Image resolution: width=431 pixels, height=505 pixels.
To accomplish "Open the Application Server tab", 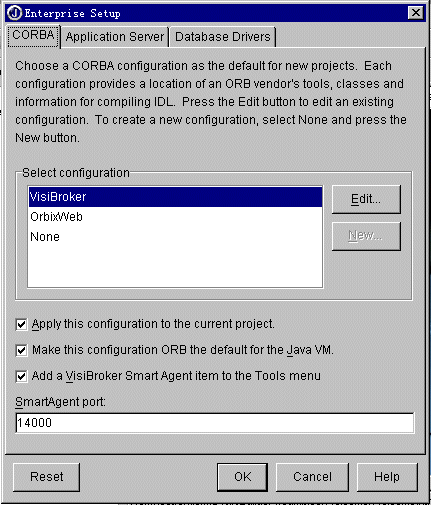I will [115, 37].
